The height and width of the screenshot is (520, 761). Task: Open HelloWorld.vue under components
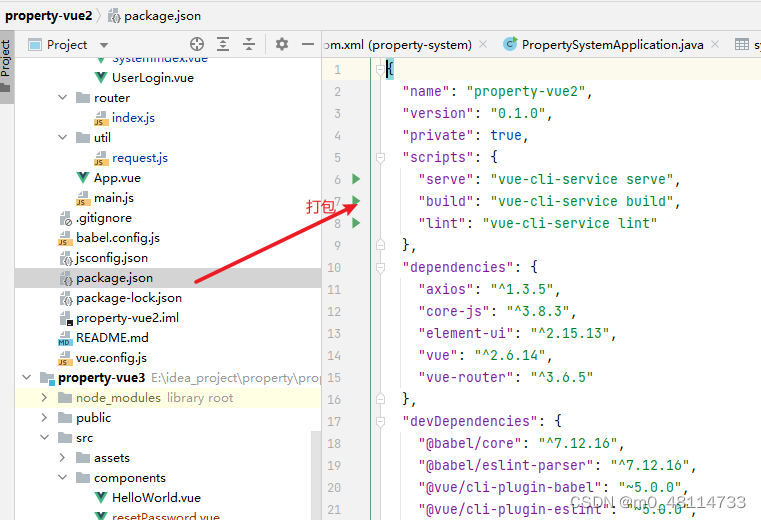click(x=156, y=498)
